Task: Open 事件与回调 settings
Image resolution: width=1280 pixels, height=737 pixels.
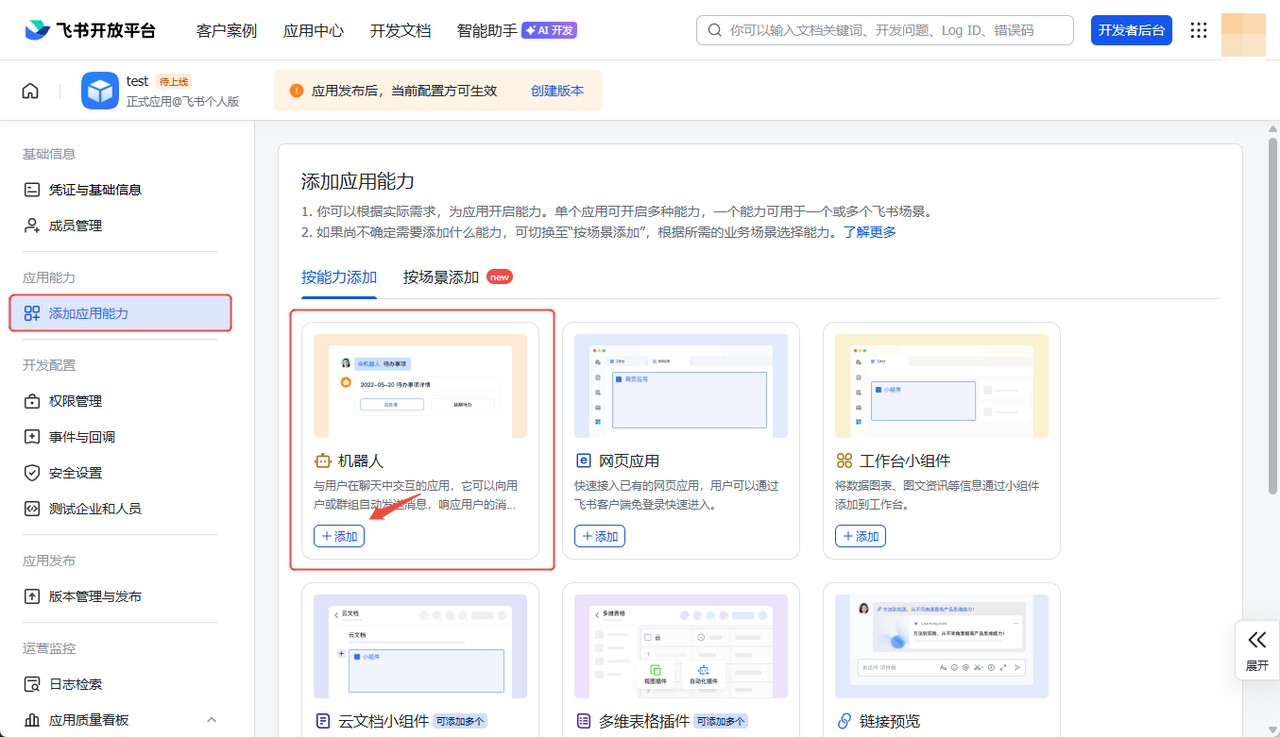Action: coord(81,437)
